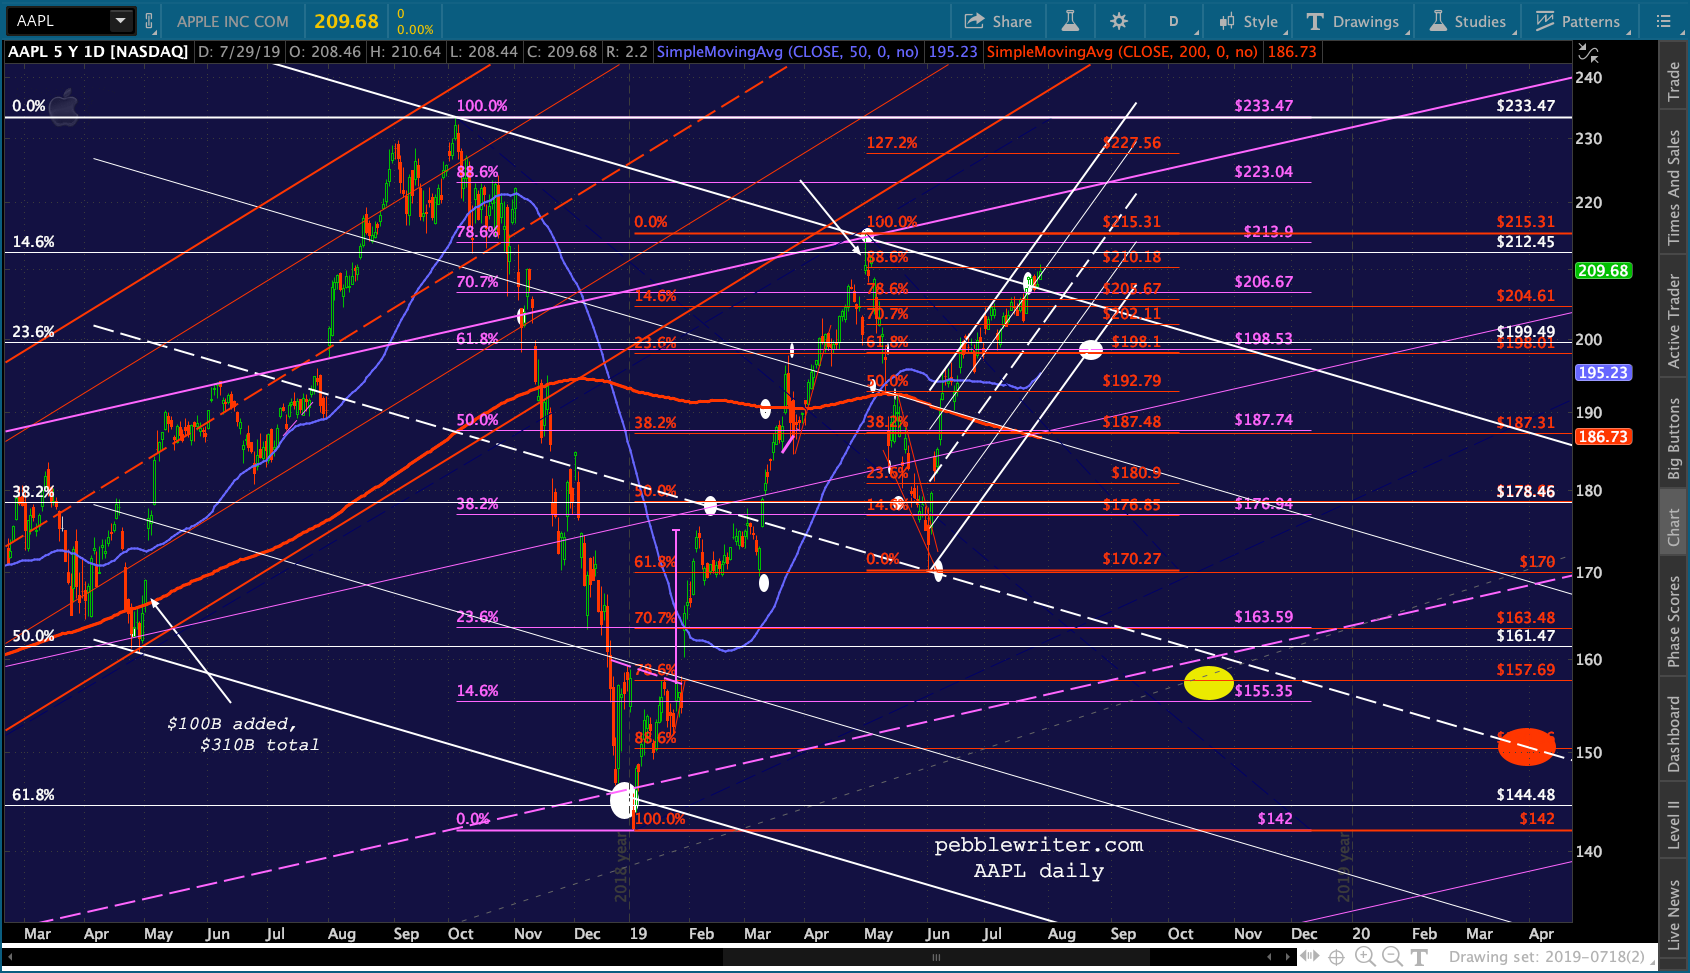
Task: Click the chart compress/expand arrows icon
Action: [x=1310, y=957]
